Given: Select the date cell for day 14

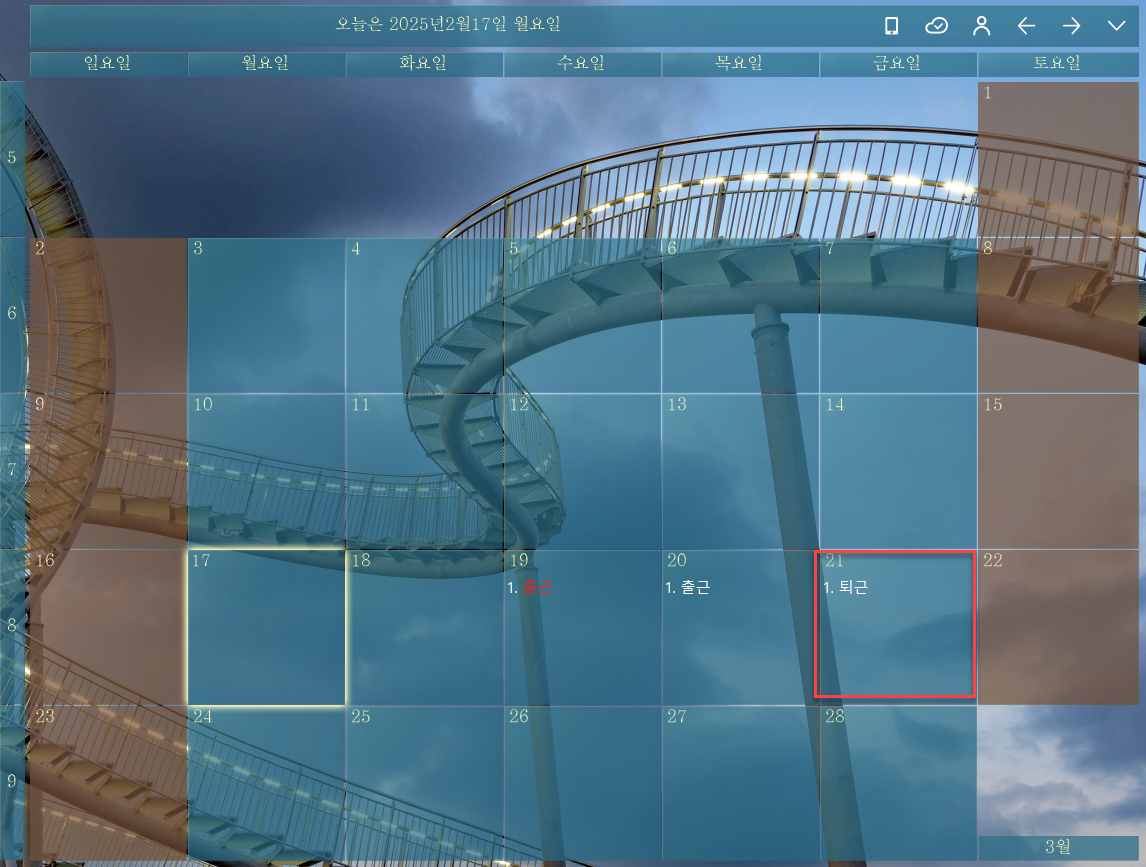Looking at the screenshot, I should (x=898, y=471).
